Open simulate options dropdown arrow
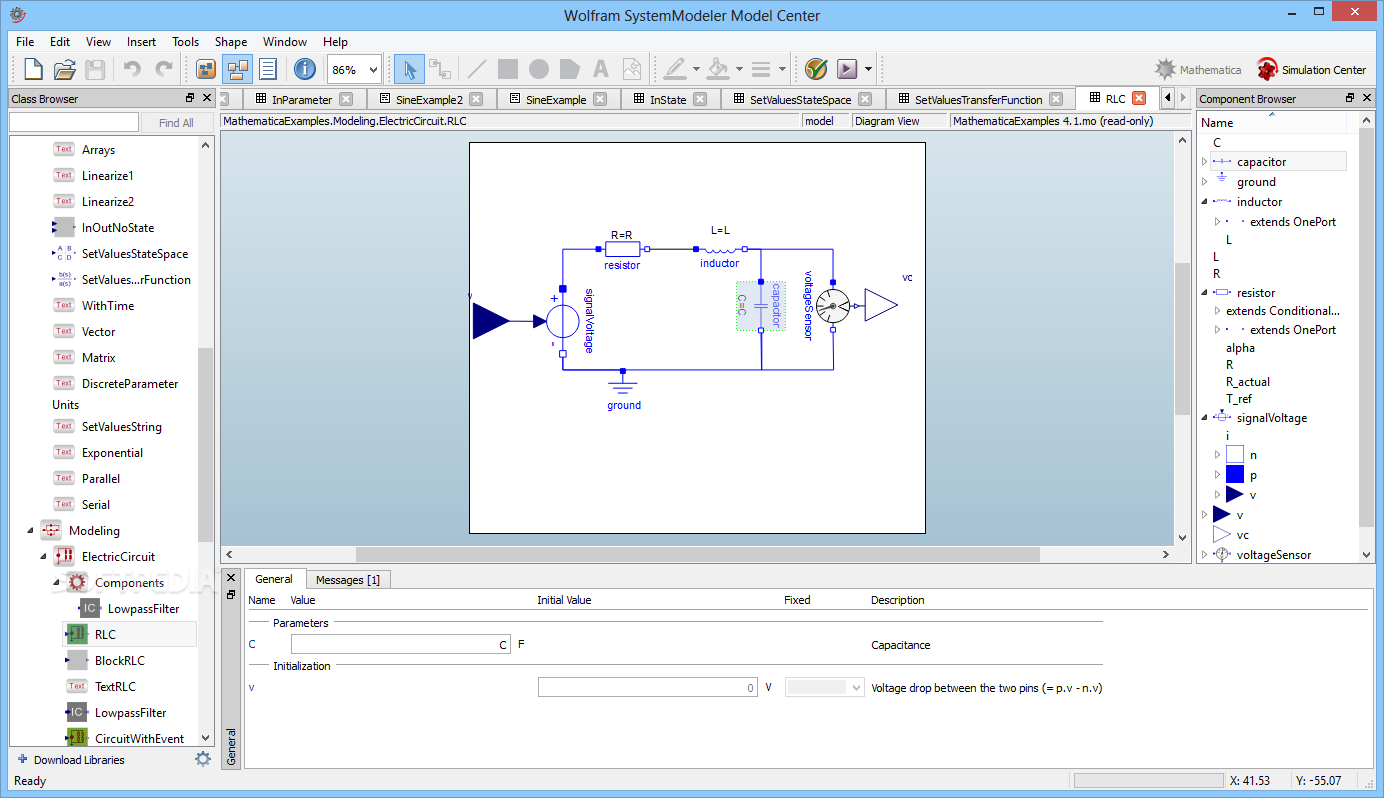This screenshot has width=1384, height=798. pos(868,69)
